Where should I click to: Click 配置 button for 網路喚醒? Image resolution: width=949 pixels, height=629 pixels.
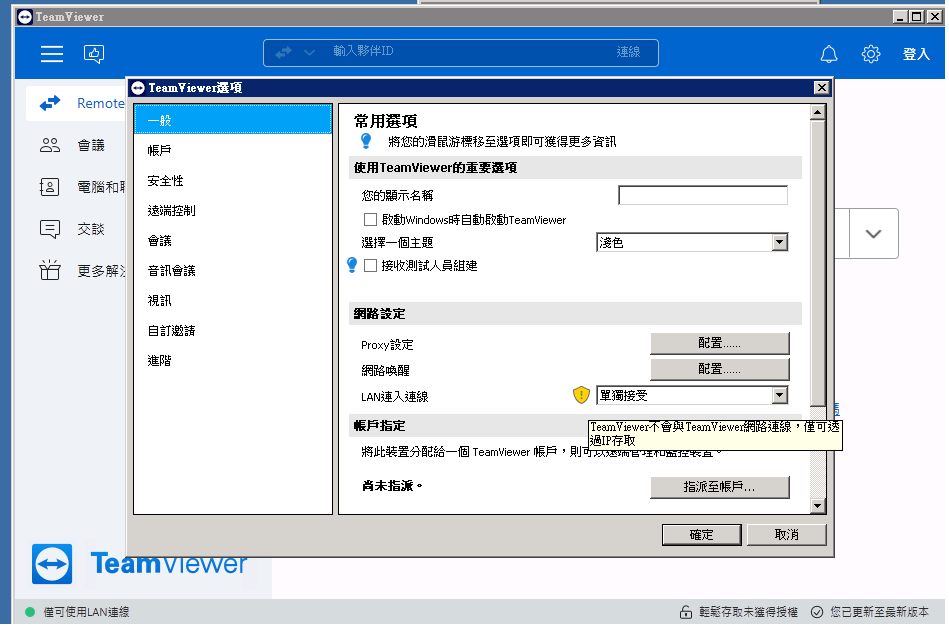[720, 369]
